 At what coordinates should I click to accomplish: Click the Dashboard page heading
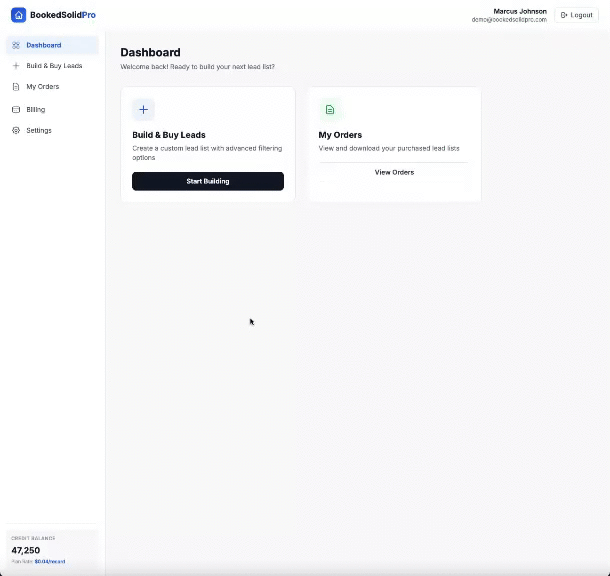point(151,53)
